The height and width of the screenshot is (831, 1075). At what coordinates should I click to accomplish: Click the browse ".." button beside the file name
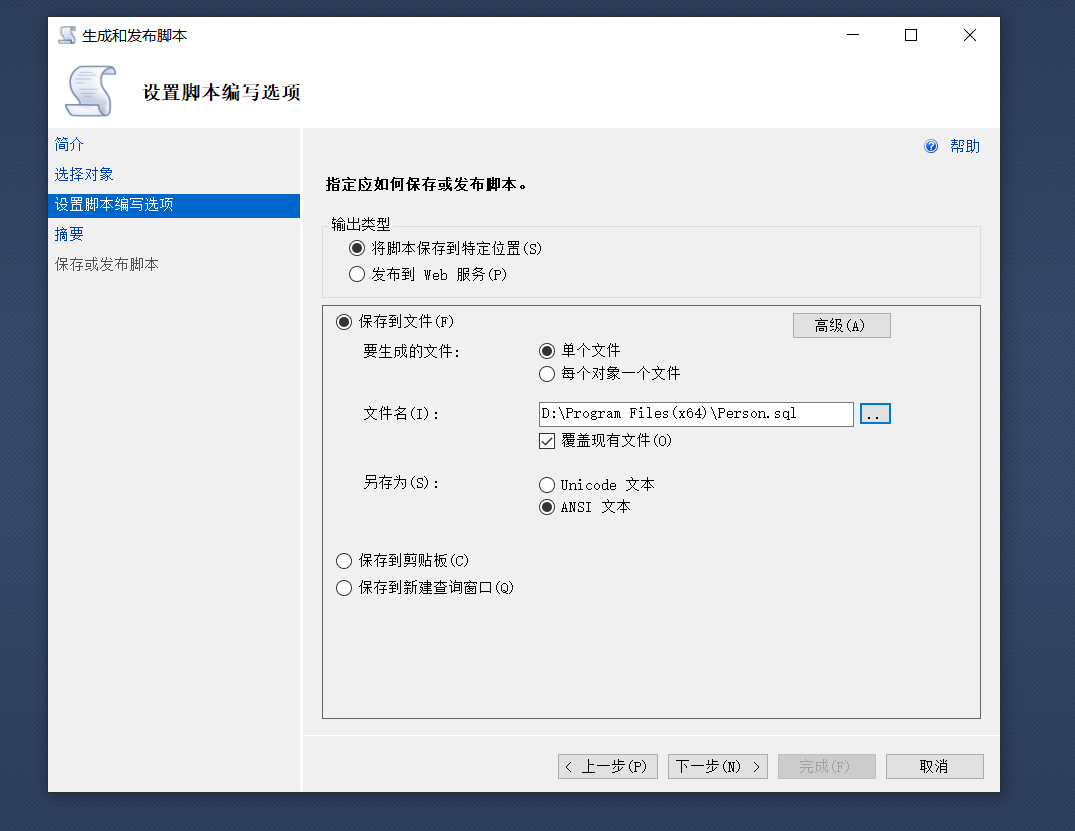click(x=875, y=413)
